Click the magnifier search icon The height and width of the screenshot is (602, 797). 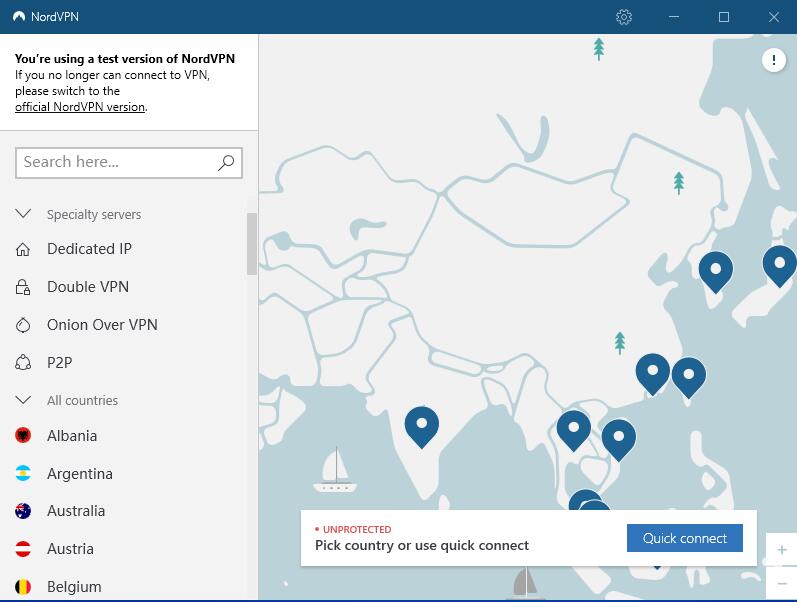tap(226, 163)
